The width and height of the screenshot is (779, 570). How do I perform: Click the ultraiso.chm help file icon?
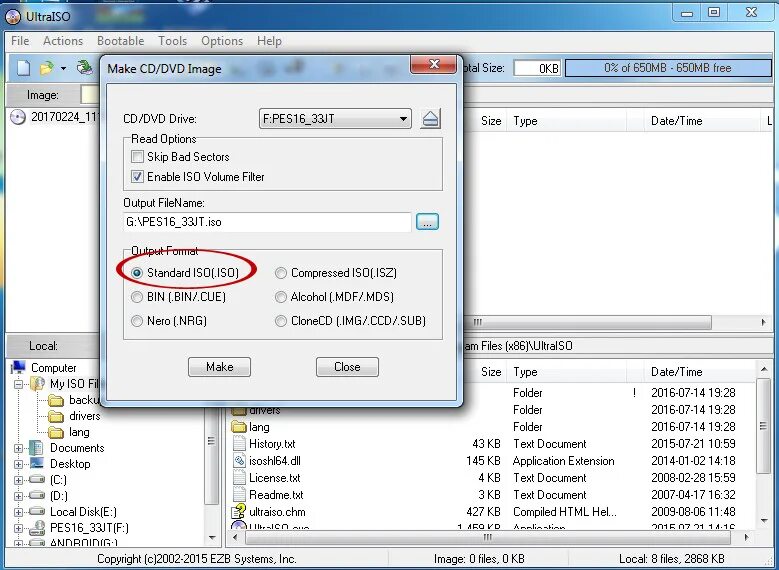[239, 511]
